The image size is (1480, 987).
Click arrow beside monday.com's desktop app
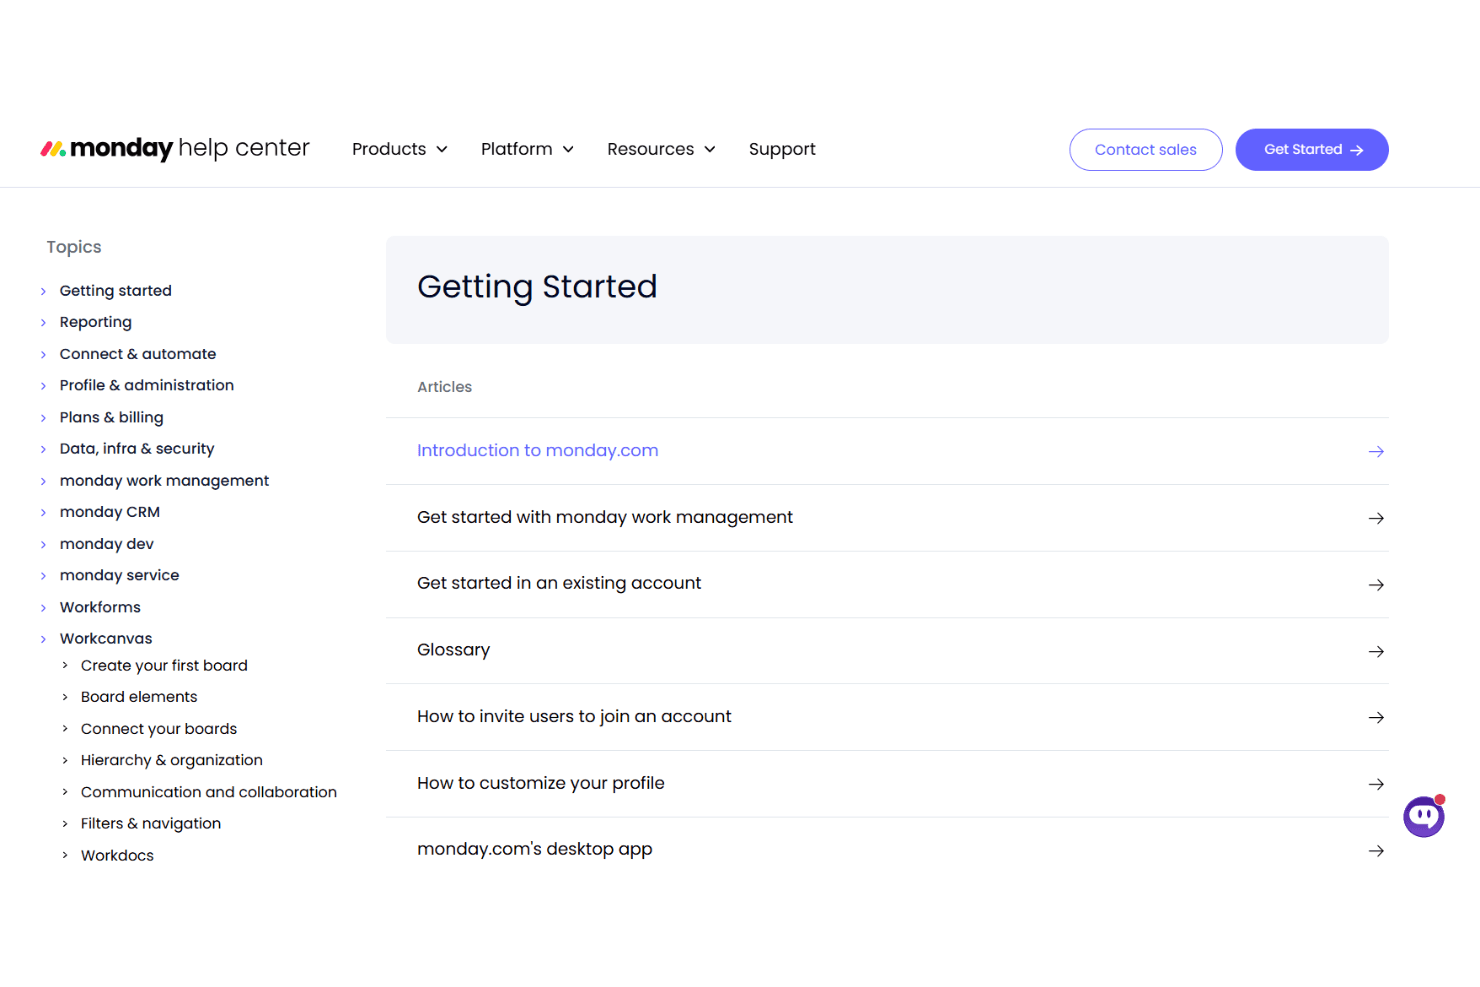click(x=1376, y=851)
